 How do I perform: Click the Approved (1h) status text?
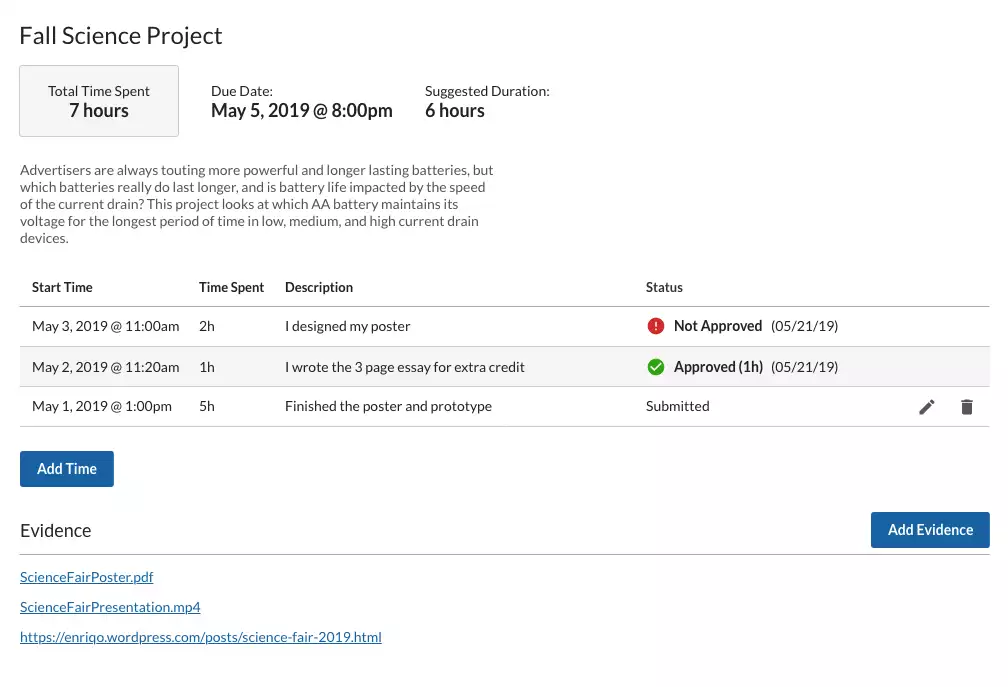pyautogui.click(x=718, y=367)
